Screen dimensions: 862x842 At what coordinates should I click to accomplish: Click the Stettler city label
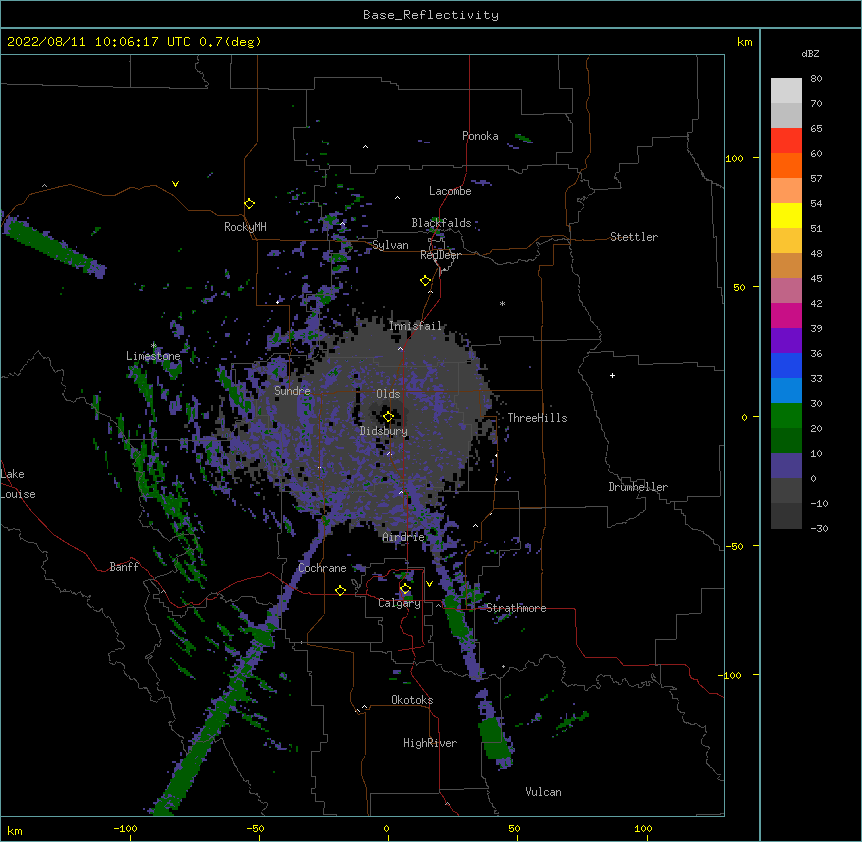pos(634,237)
